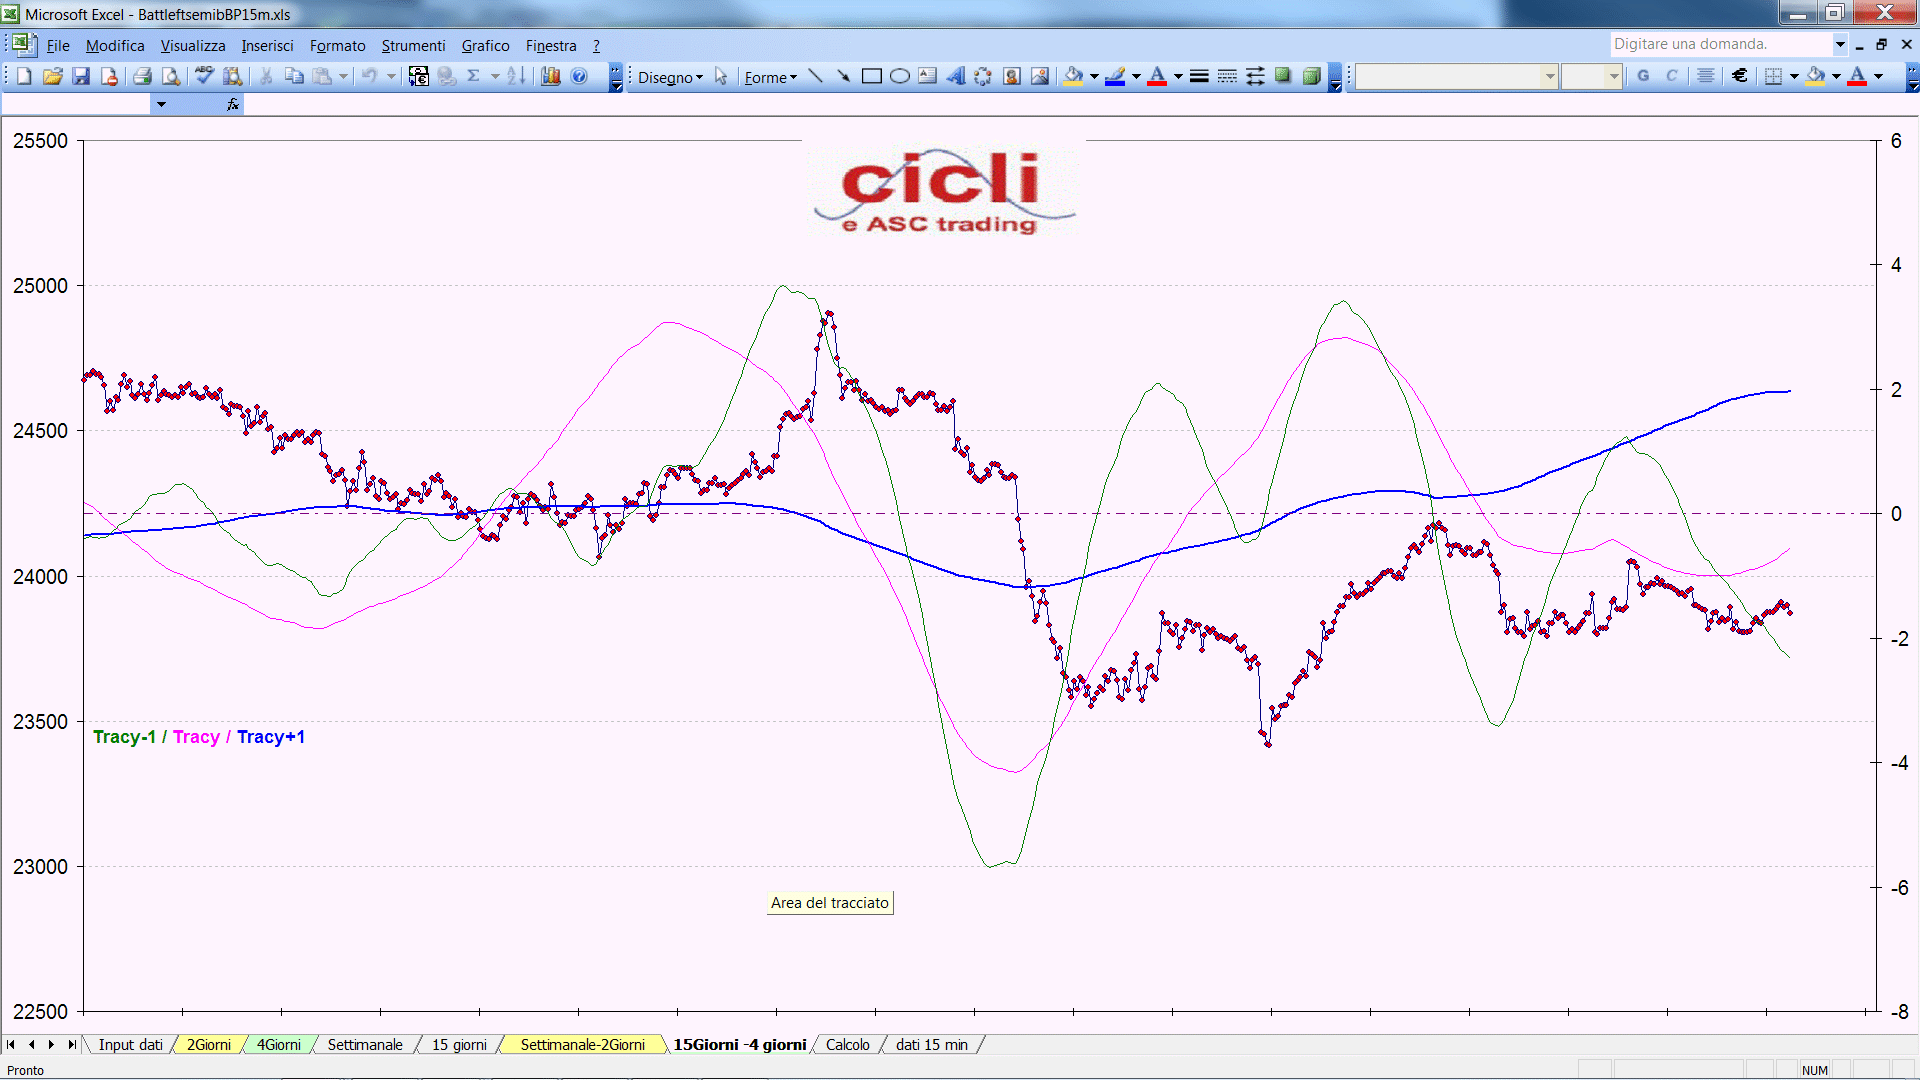
Task: Save the workbook with floppy disk icon
Action: (81, 76)
